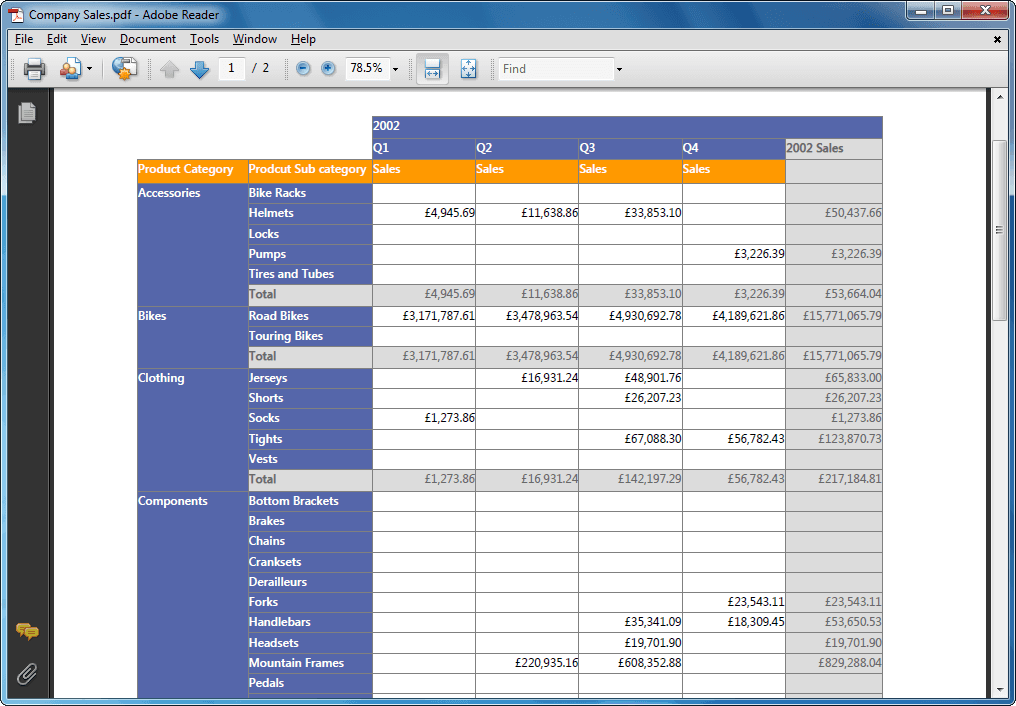1016x706 pixels.
Task: Expand the collaborate icon dropdown arrow
Action: [x=89, y=69]
